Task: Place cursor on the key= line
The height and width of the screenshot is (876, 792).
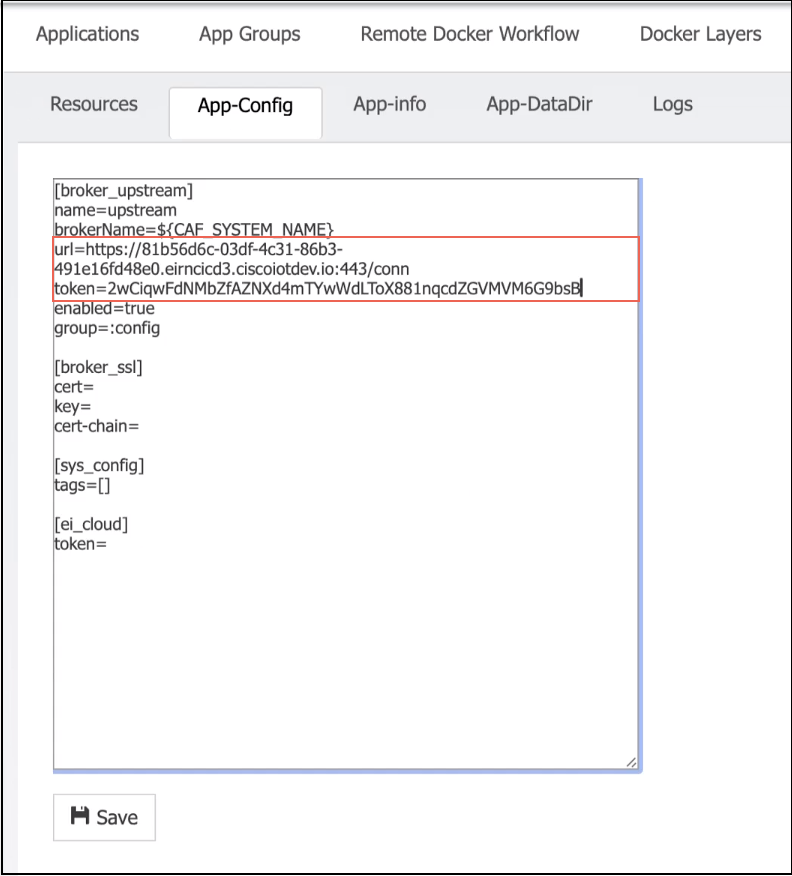Action: (73, 406)
